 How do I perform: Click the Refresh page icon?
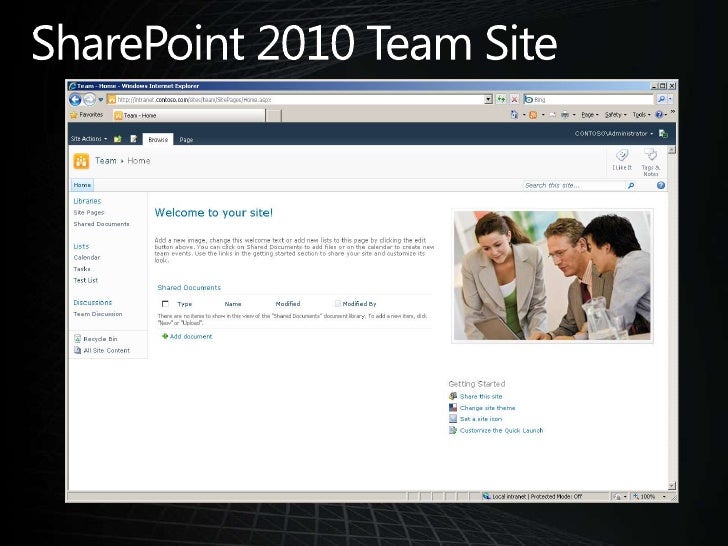click(501, 99)
